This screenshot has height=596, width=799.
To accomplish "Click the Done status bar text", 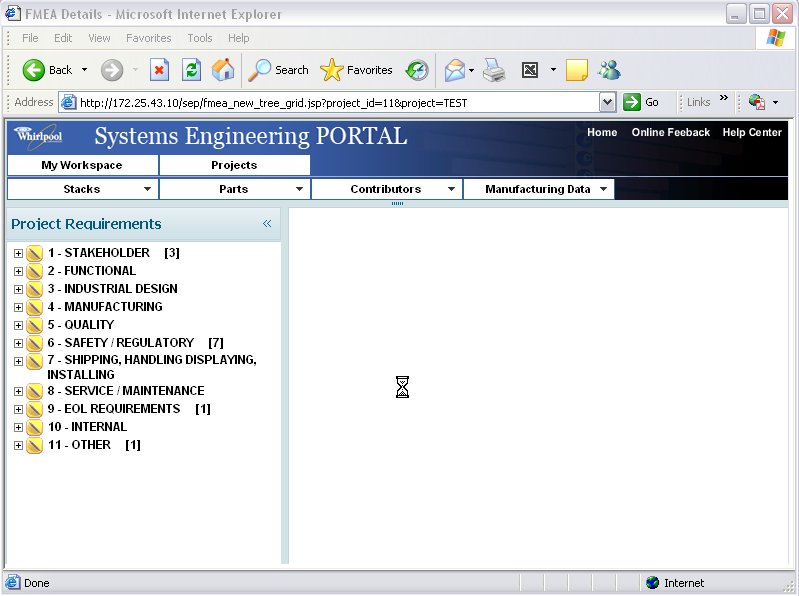I will pos(37,583).
